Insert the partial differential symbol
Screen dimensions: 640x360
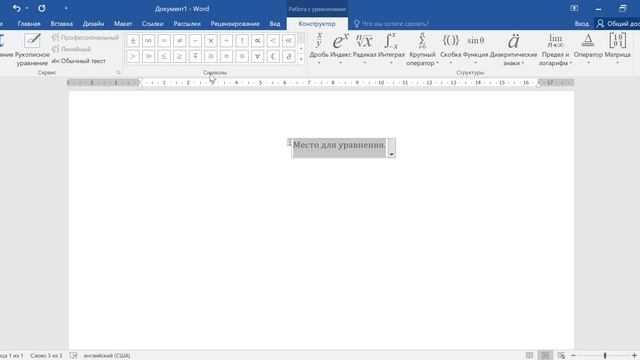(289, 56)
